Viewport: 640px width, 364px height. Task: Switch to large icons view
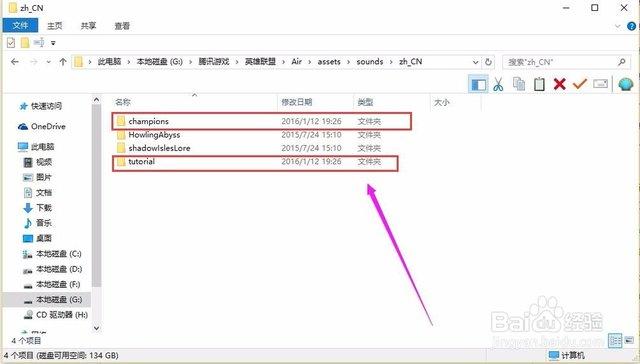click(629, 340)
